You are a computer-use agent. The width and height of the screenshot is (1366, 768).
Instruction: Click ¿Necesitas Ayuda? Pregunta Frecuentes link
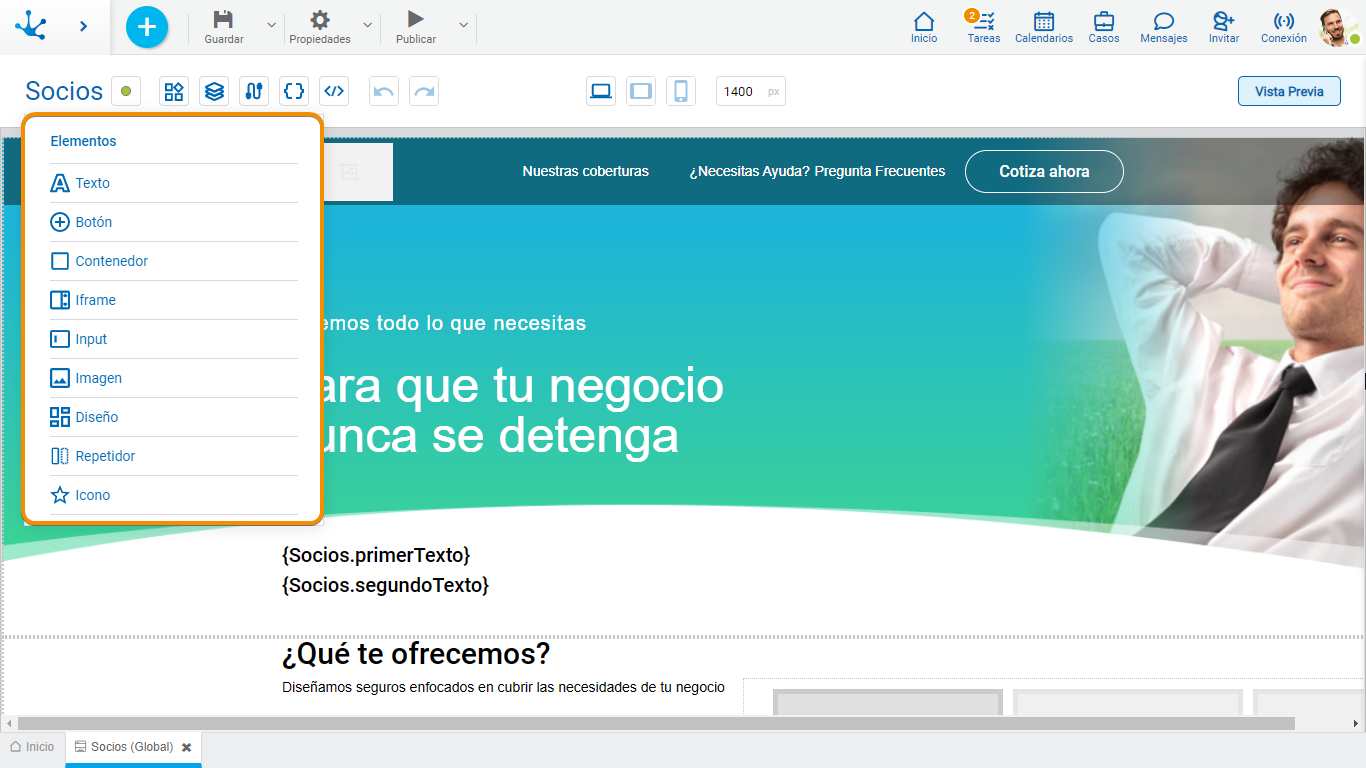817,171
